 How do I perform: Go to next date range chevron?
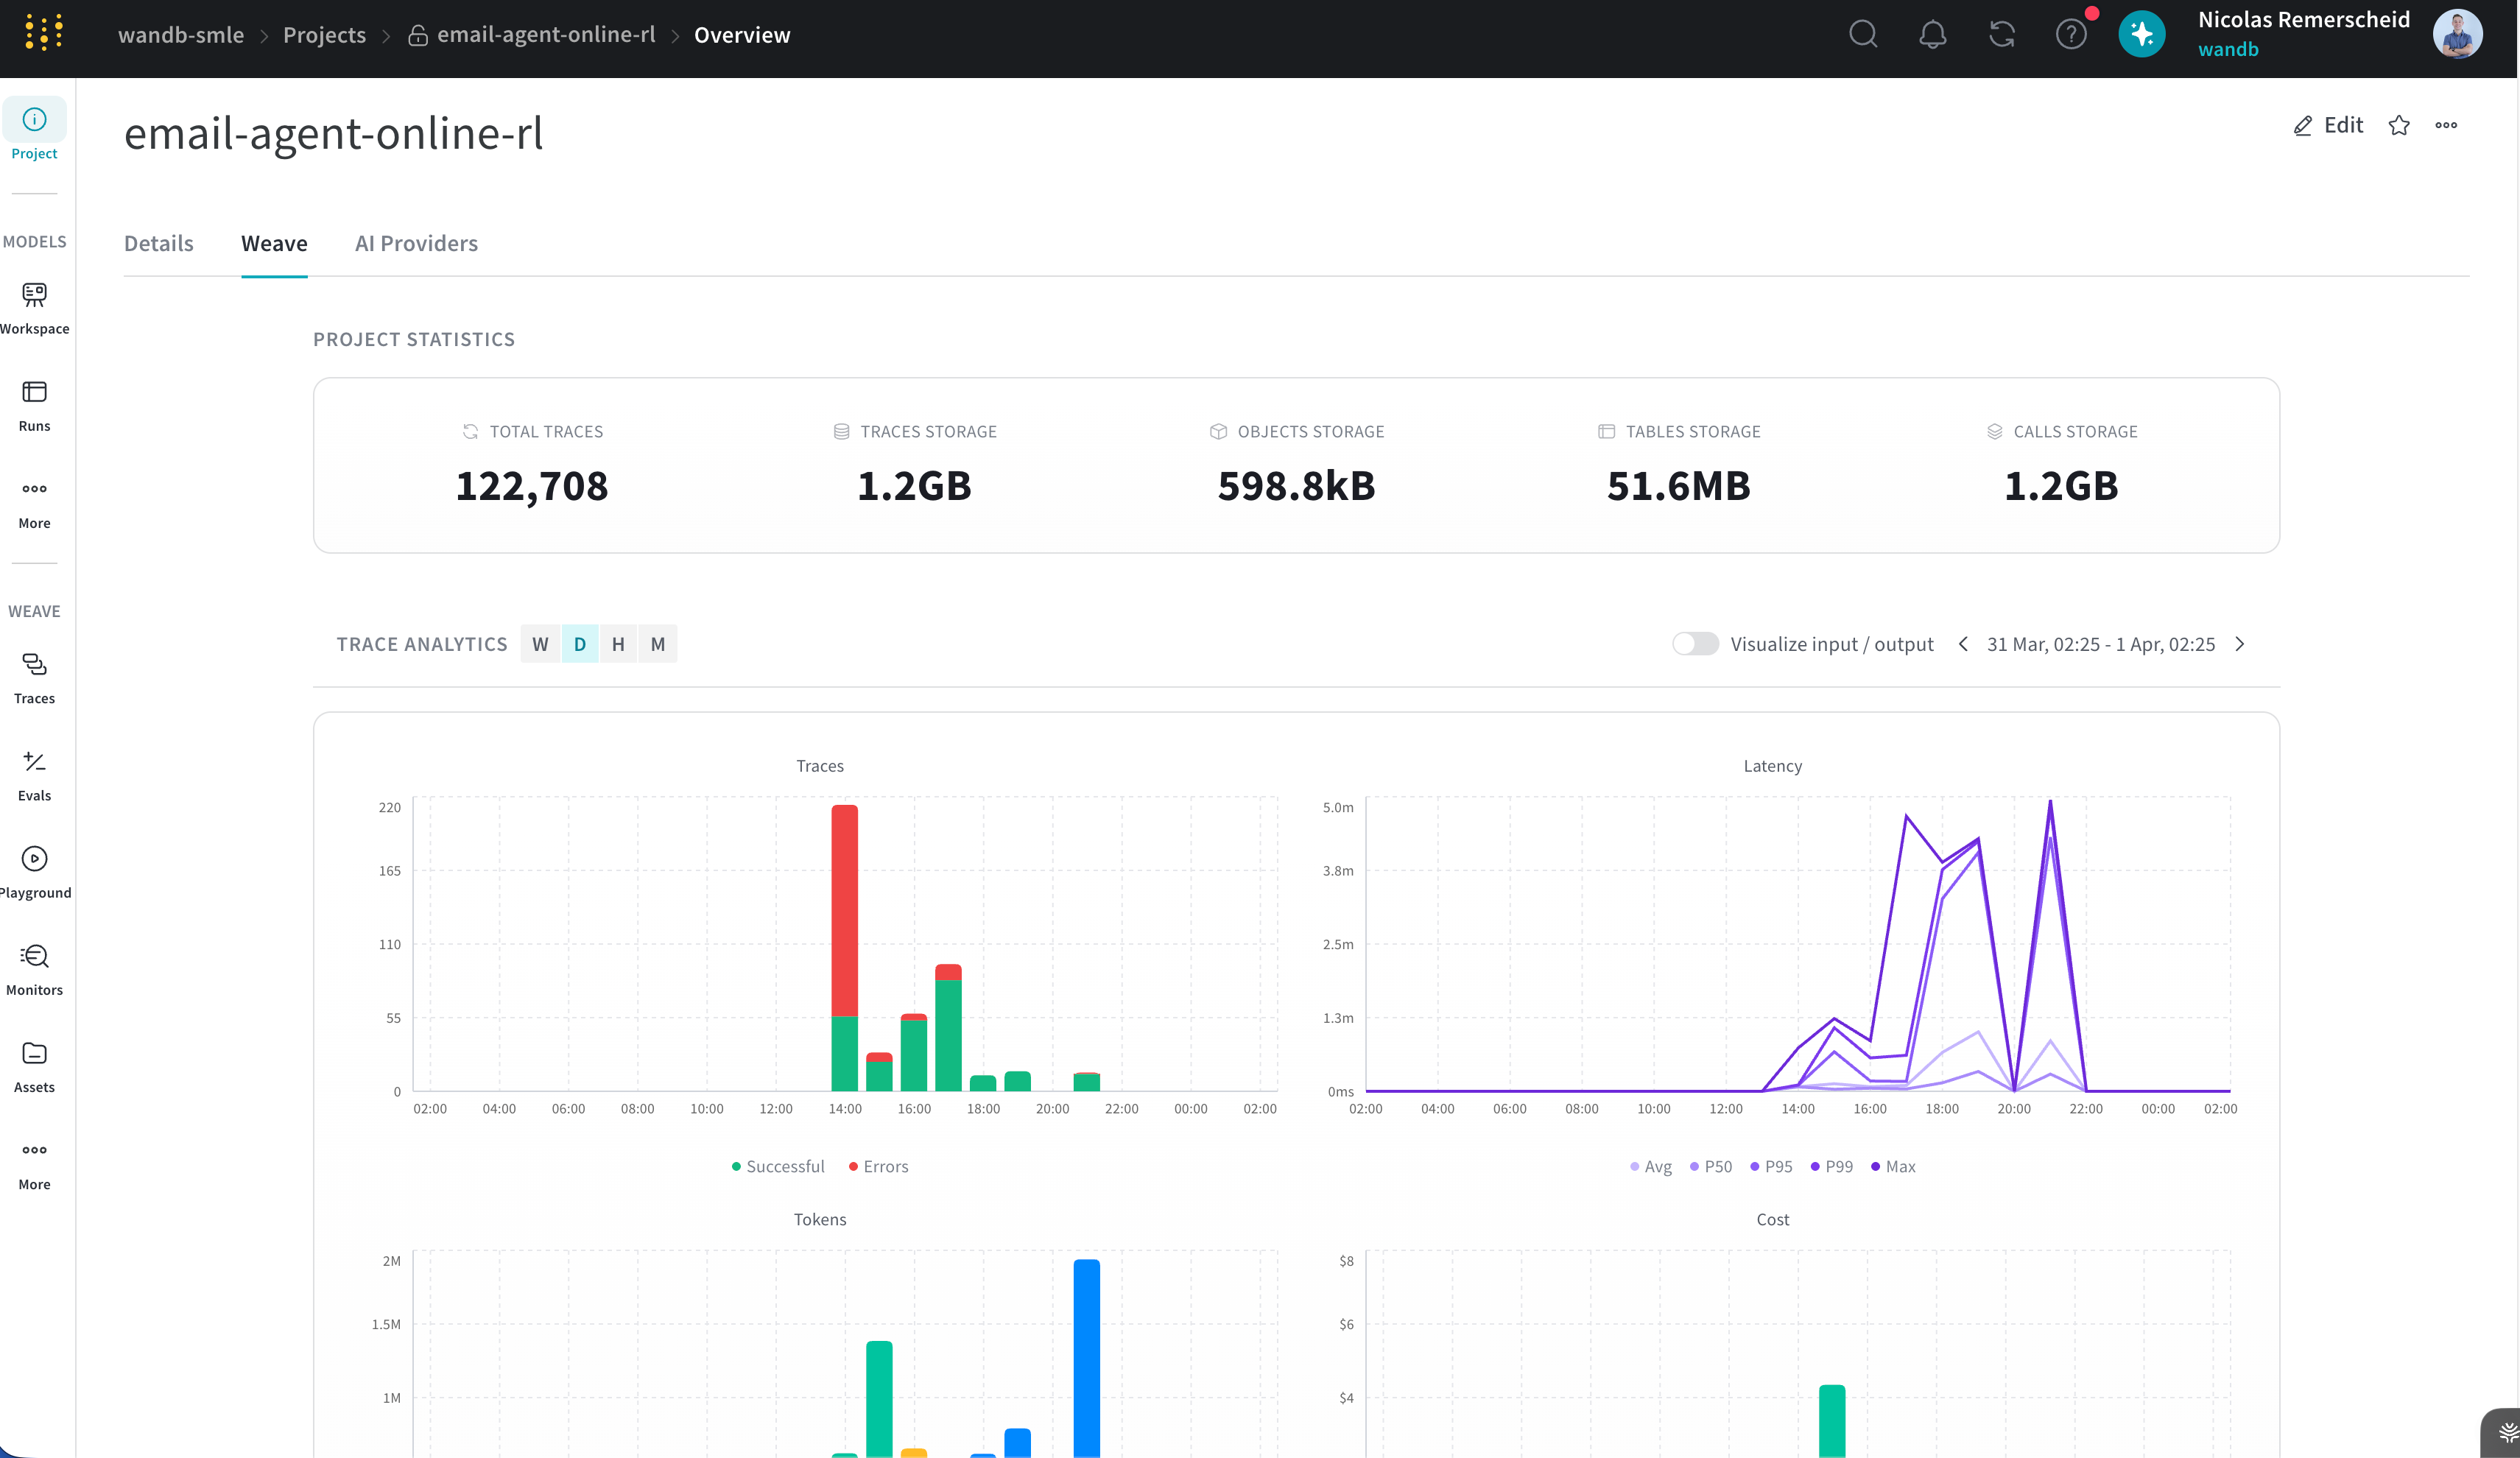coord(2240,644)
